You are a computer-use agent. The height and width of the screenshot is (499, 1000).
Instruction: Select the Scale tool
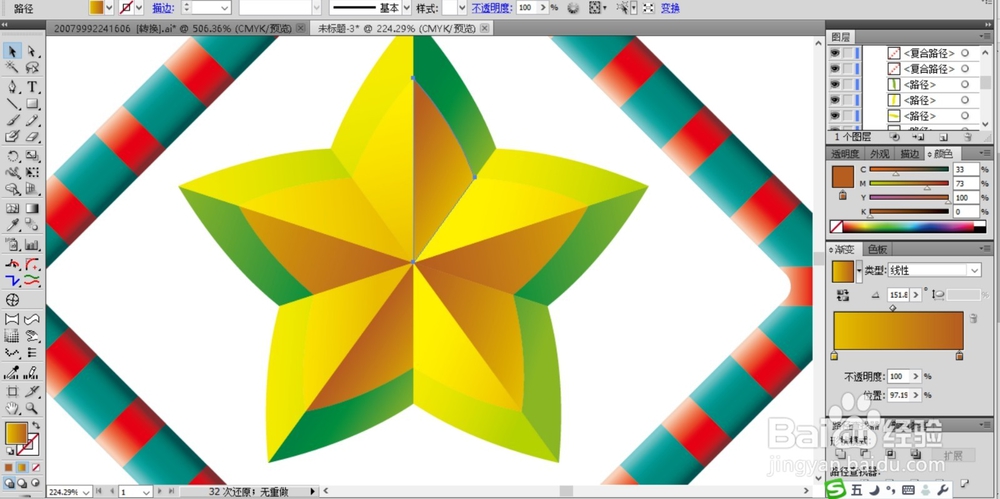[32, 156]
